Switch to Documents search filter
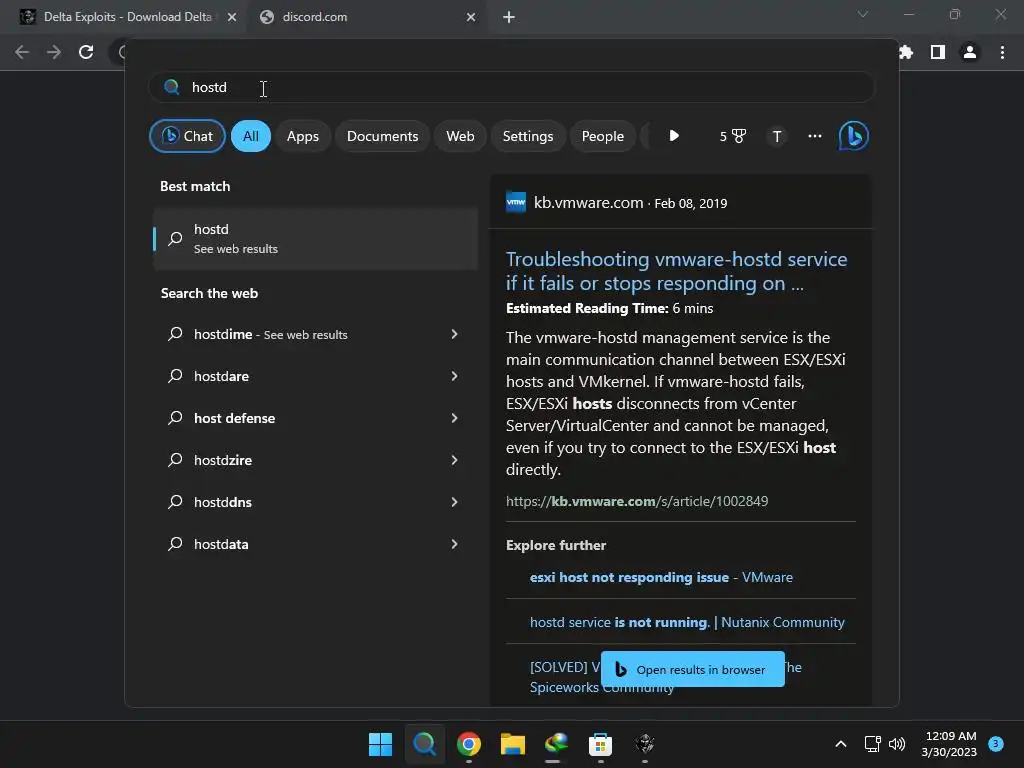This screenshot has height=768, width=1024. coord(382,136)
